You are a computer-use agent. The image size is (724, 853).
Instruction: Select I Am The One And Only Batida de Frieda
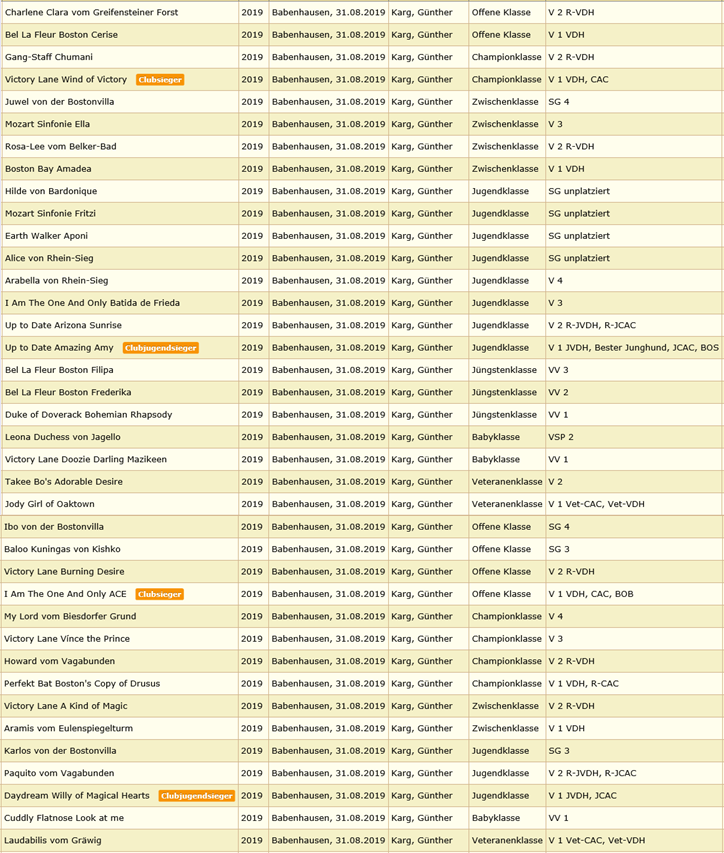(92, 302)
